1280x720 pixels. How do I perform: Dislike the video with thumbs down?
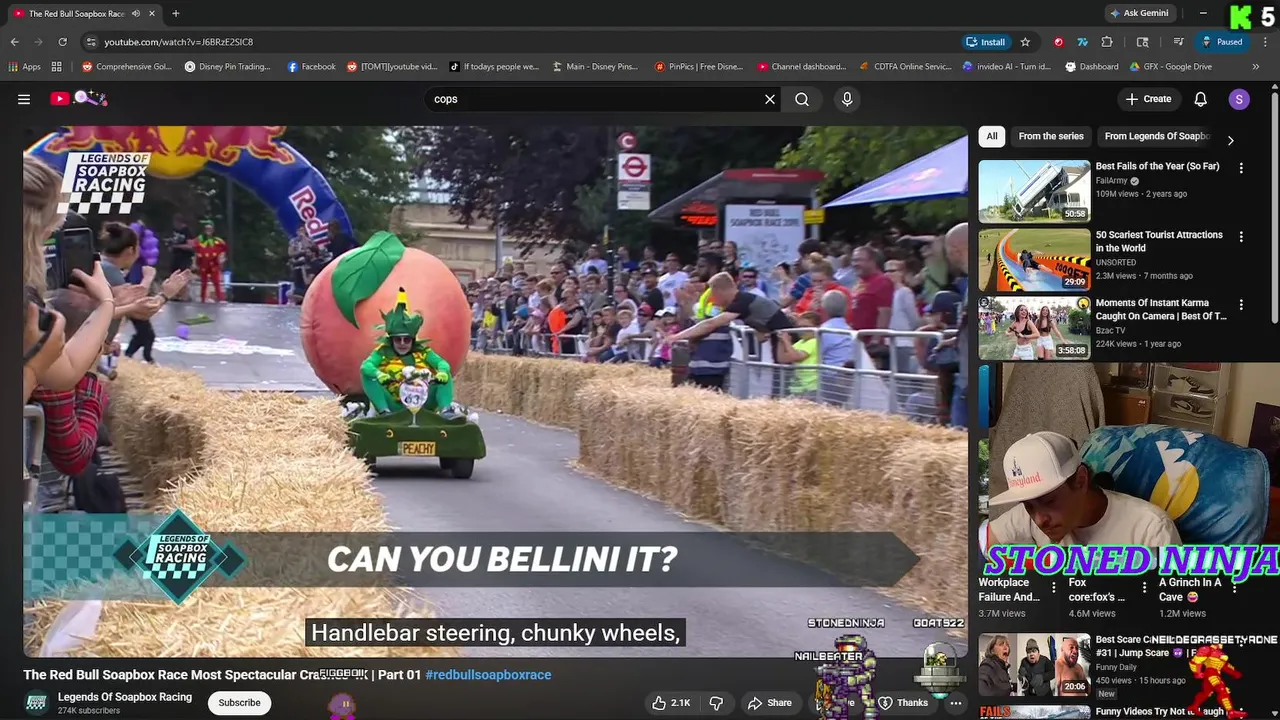coord(716,703)
